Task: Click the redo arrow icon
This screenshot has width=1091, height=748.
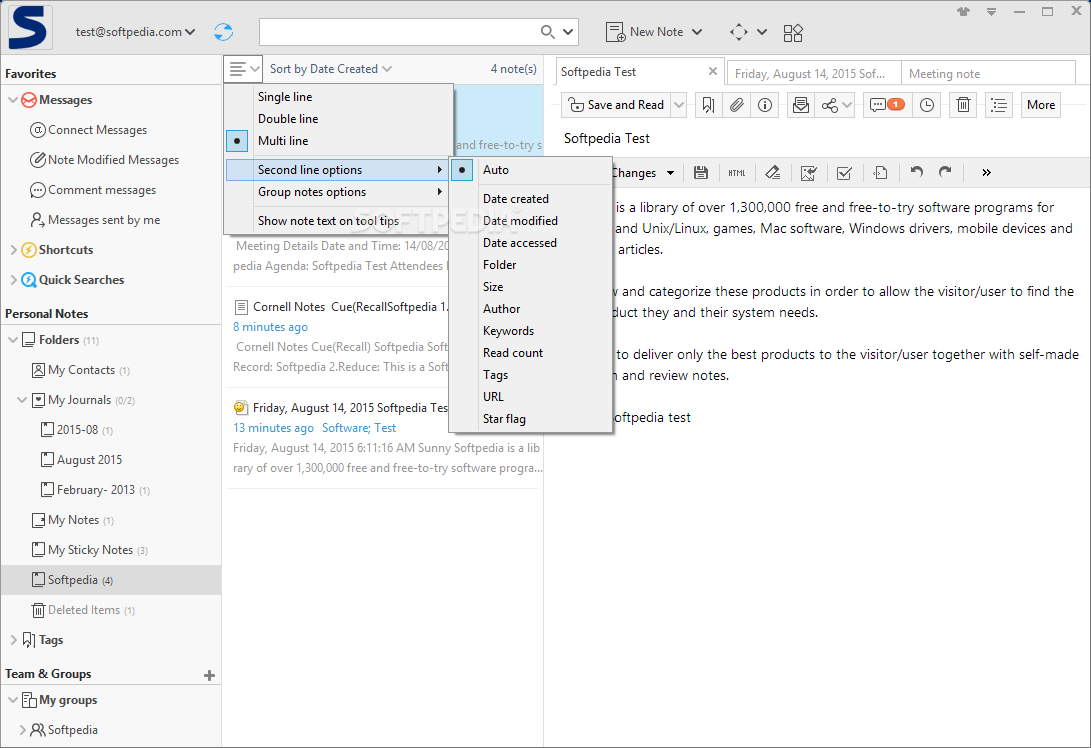Action: pos(945,172)
